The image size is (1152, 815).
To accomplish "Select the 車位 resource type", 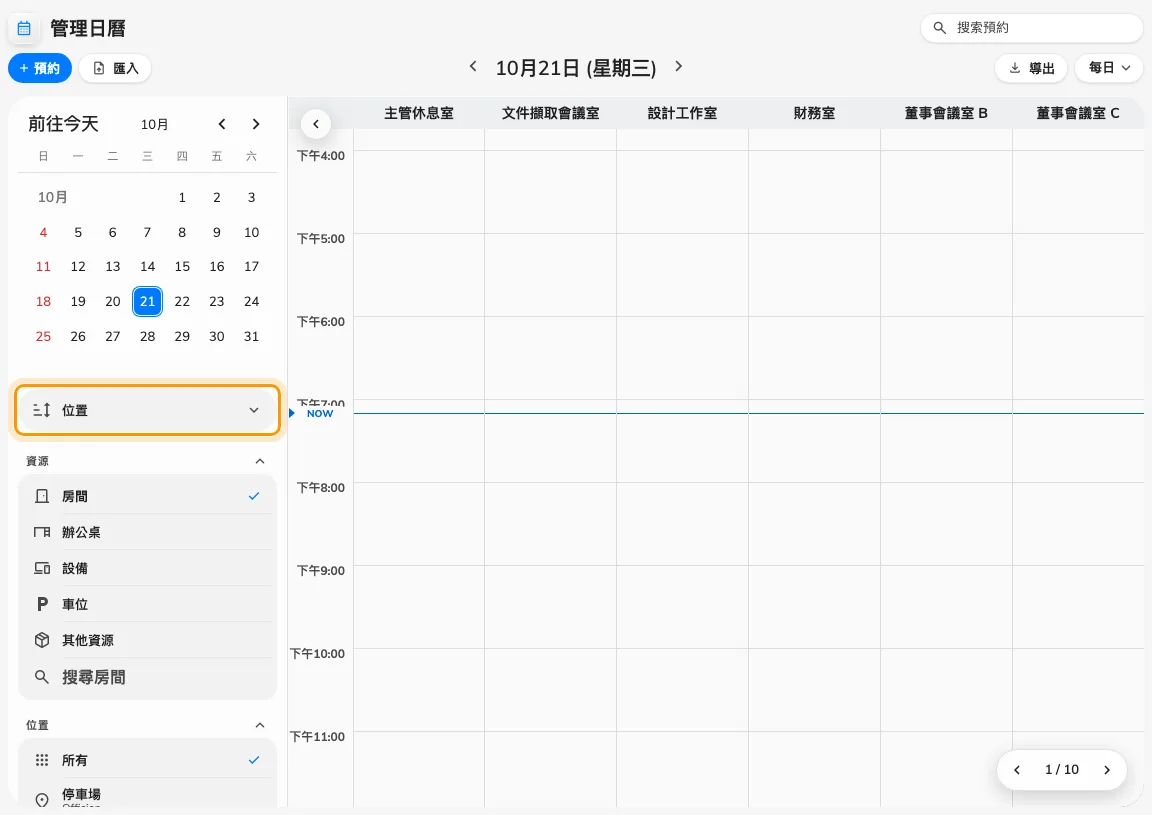I will 147,604.
